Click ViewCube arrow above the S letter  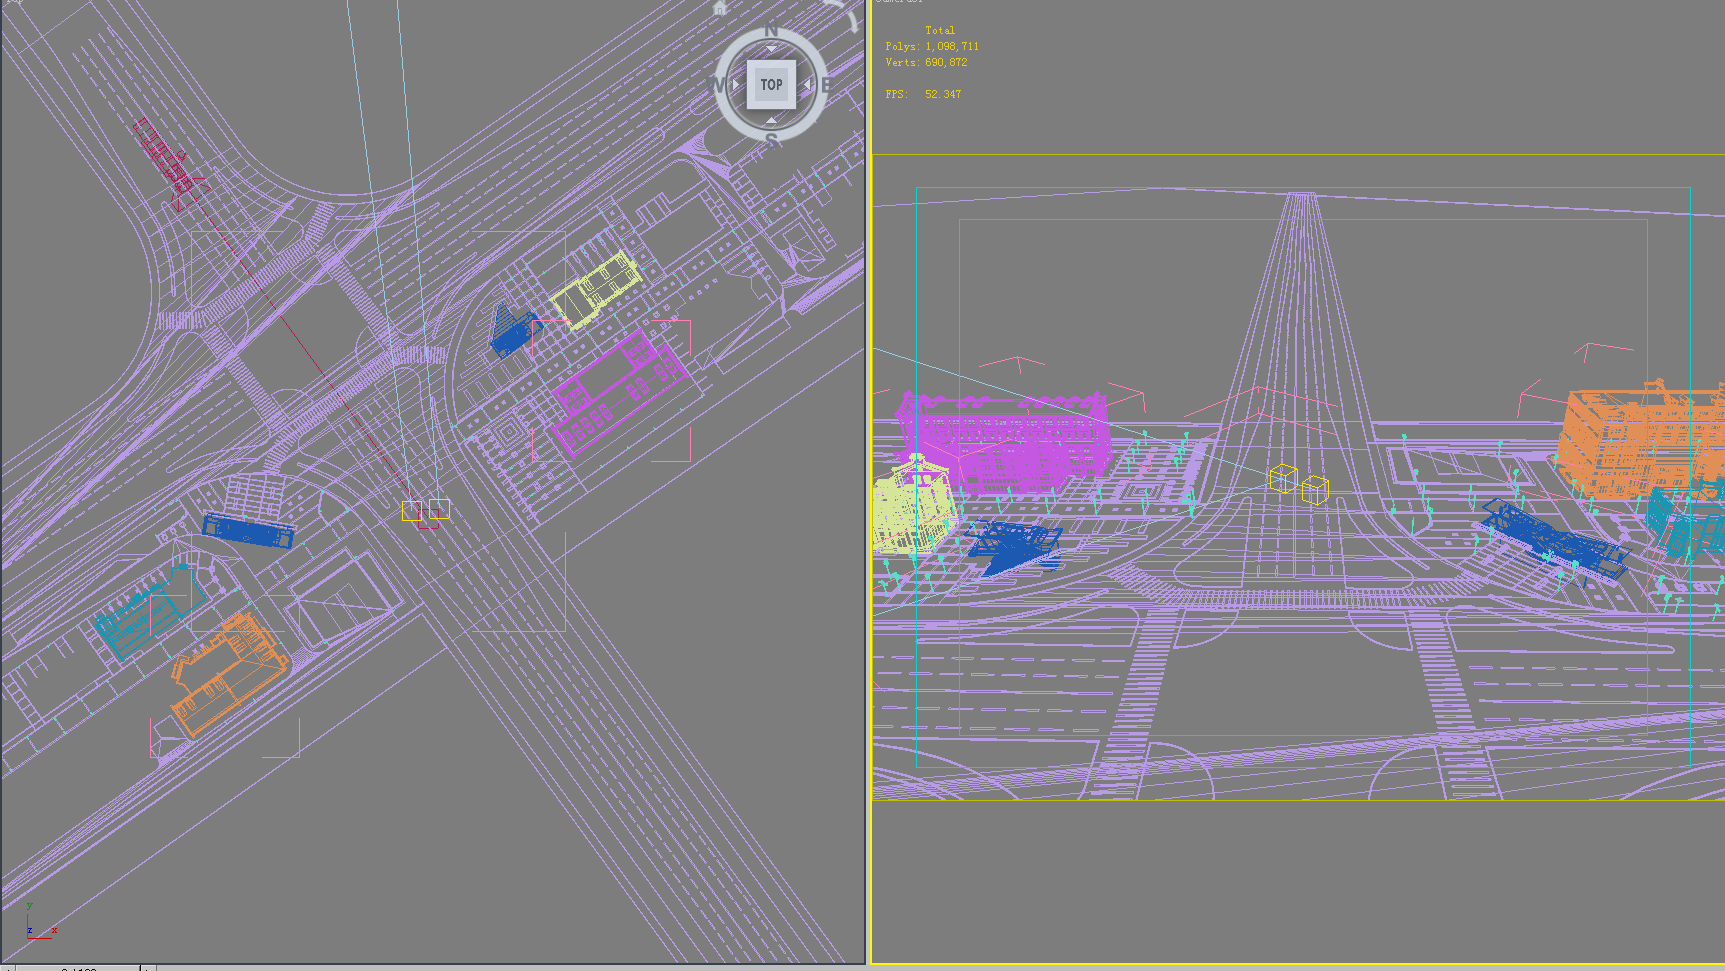(x=771, y=120)
